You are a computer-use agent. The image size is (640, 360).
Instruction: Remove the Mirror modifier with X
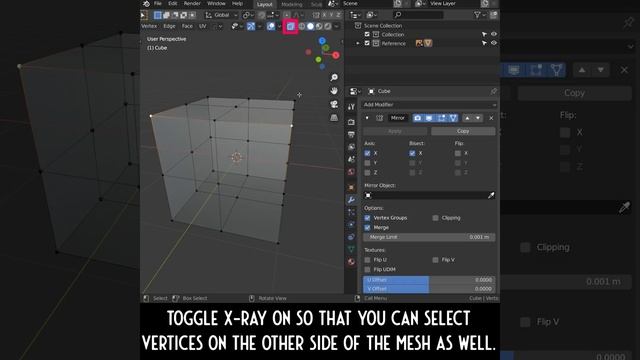pos(491,118)
